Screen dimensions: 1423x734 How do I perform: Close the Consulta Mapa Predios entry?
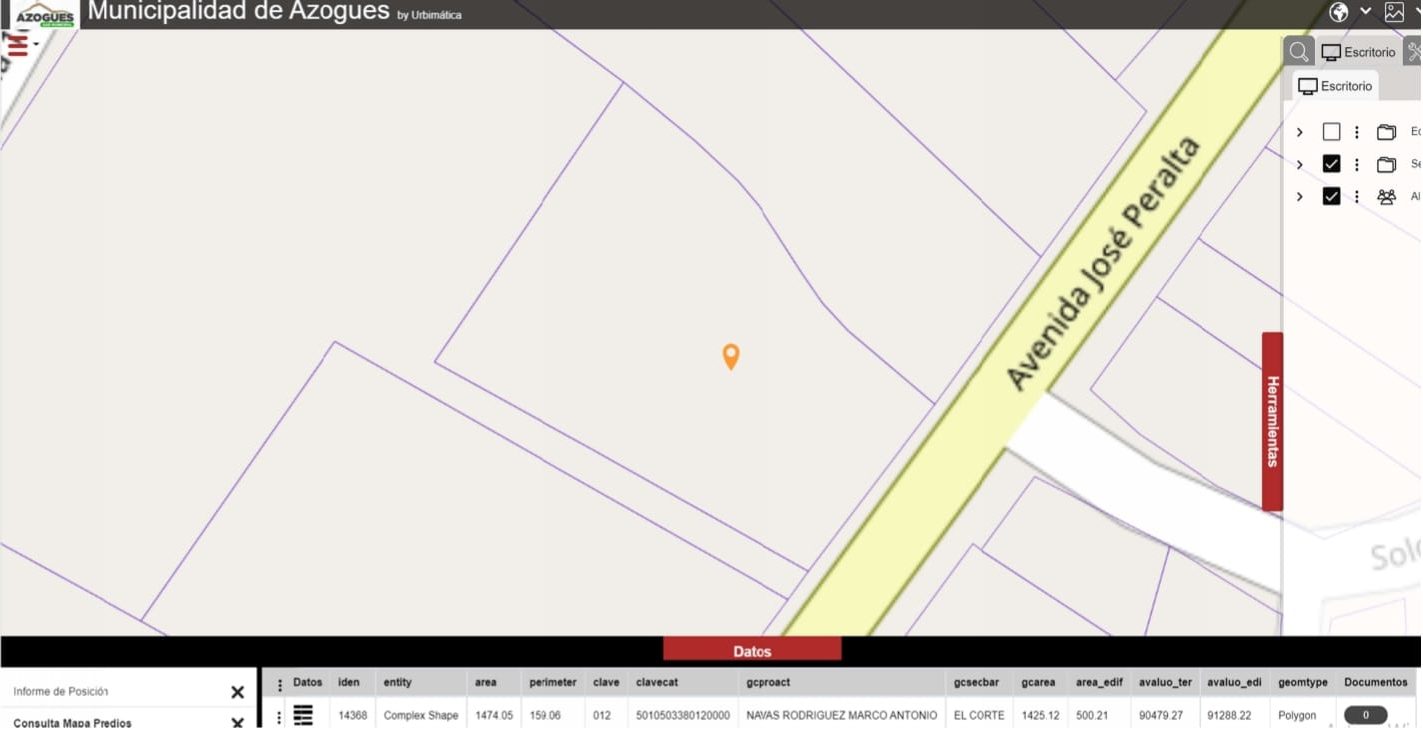(237, 722)
